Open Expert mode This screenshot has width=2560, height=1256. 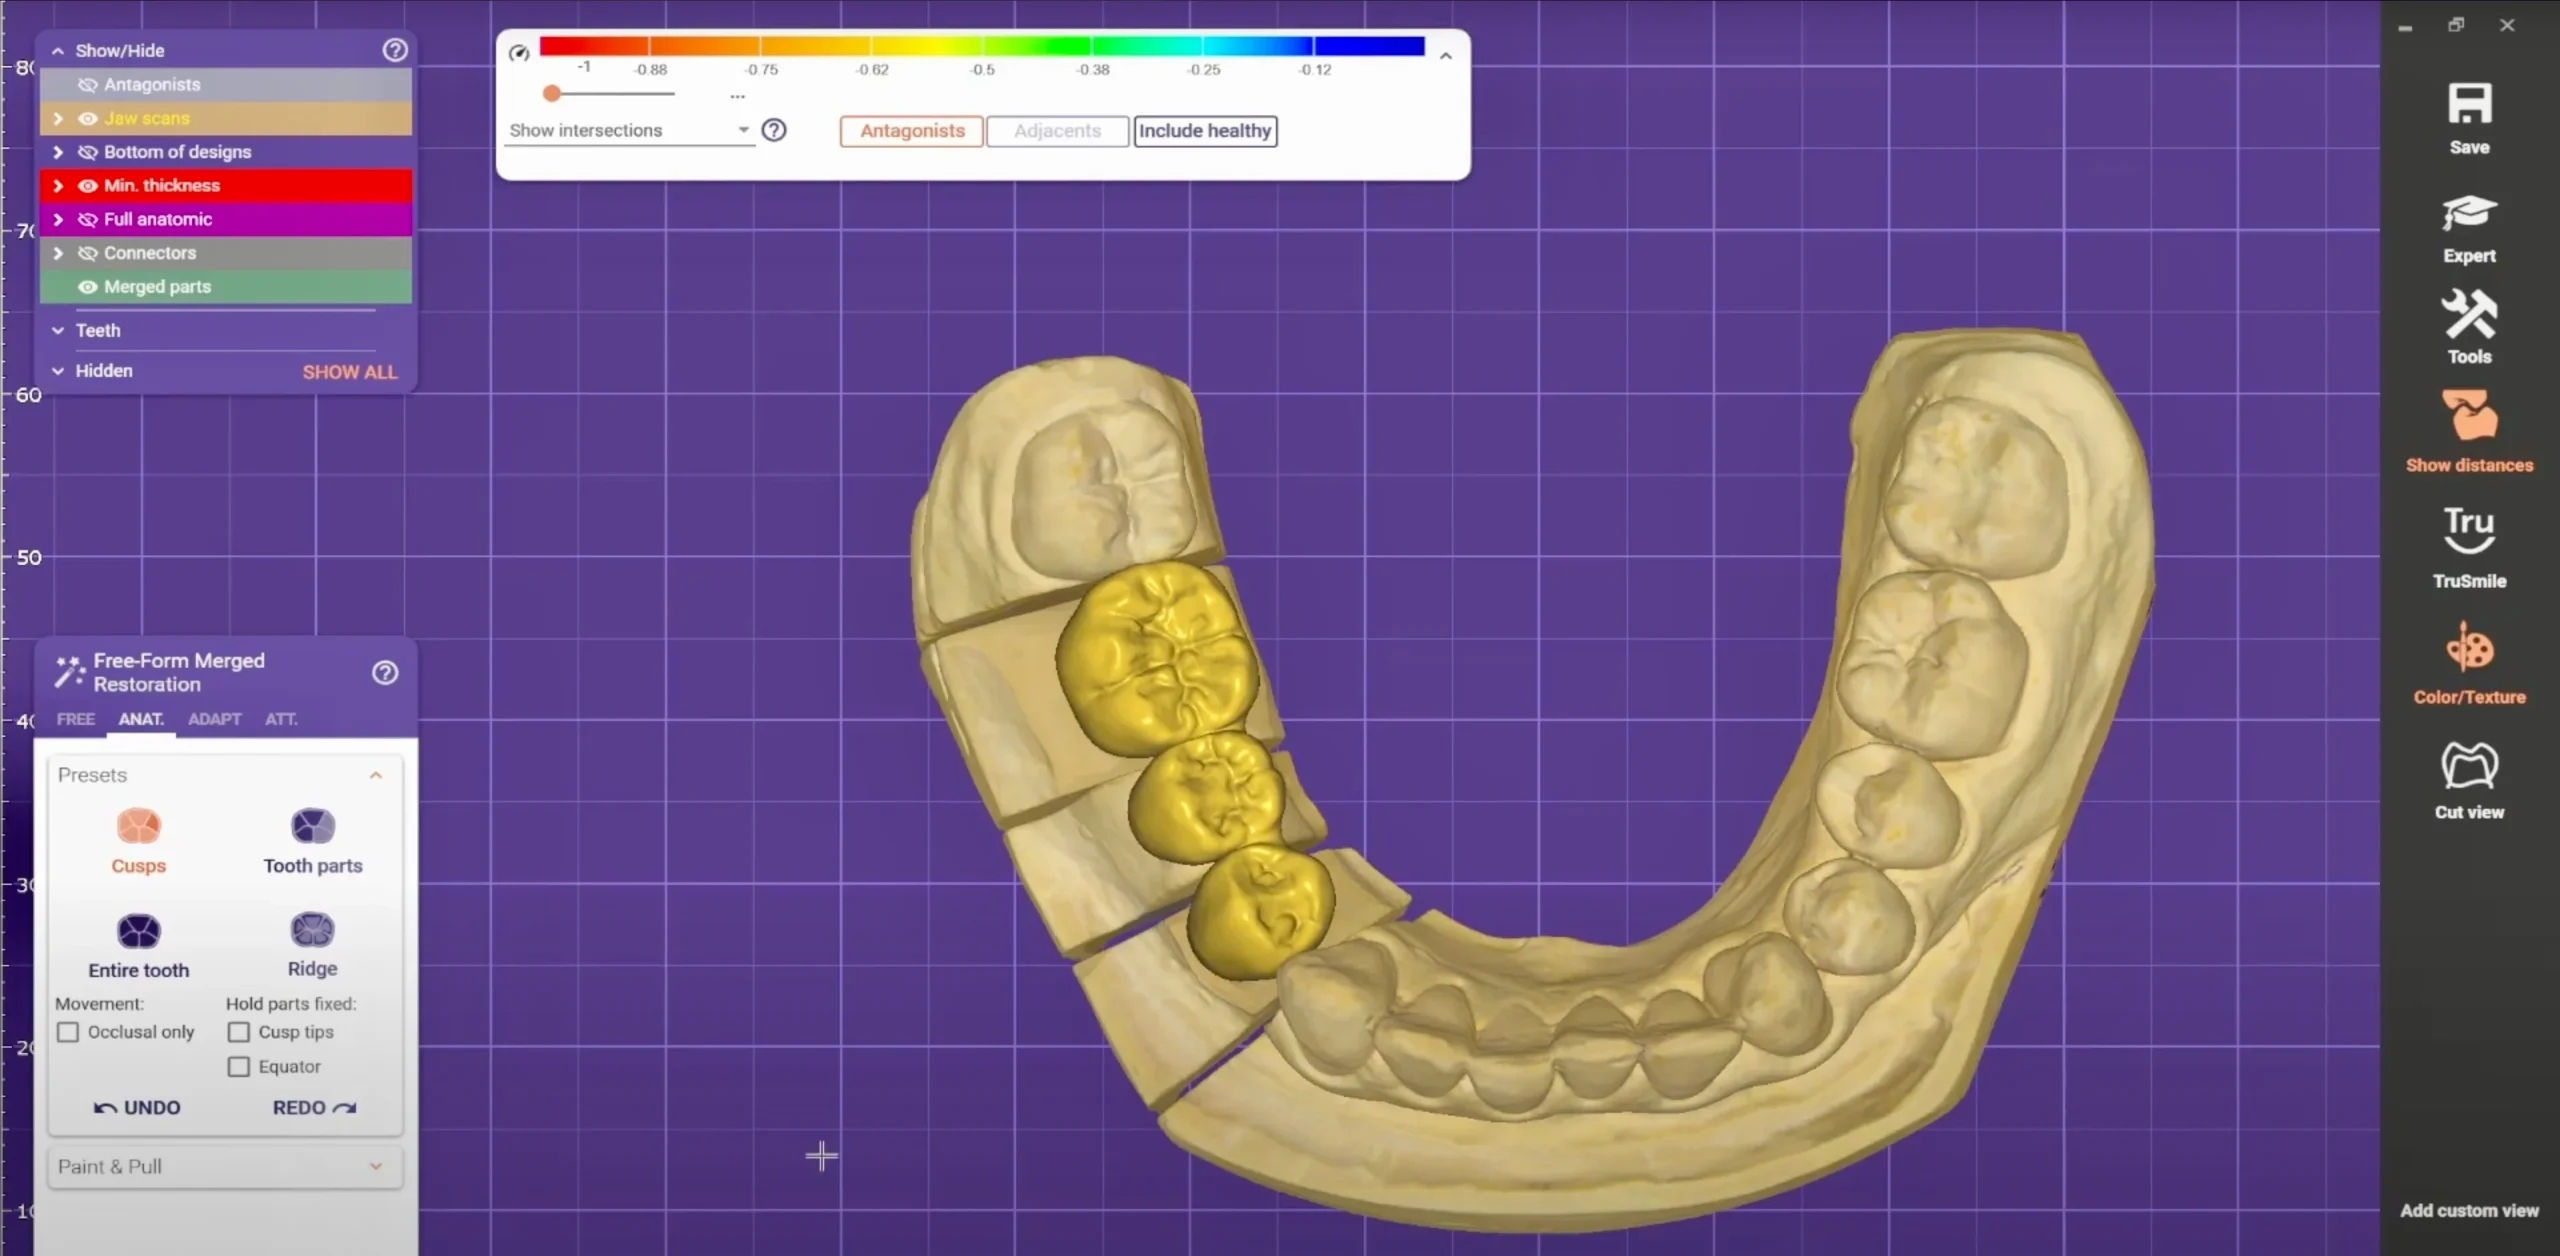point(2468,213)
